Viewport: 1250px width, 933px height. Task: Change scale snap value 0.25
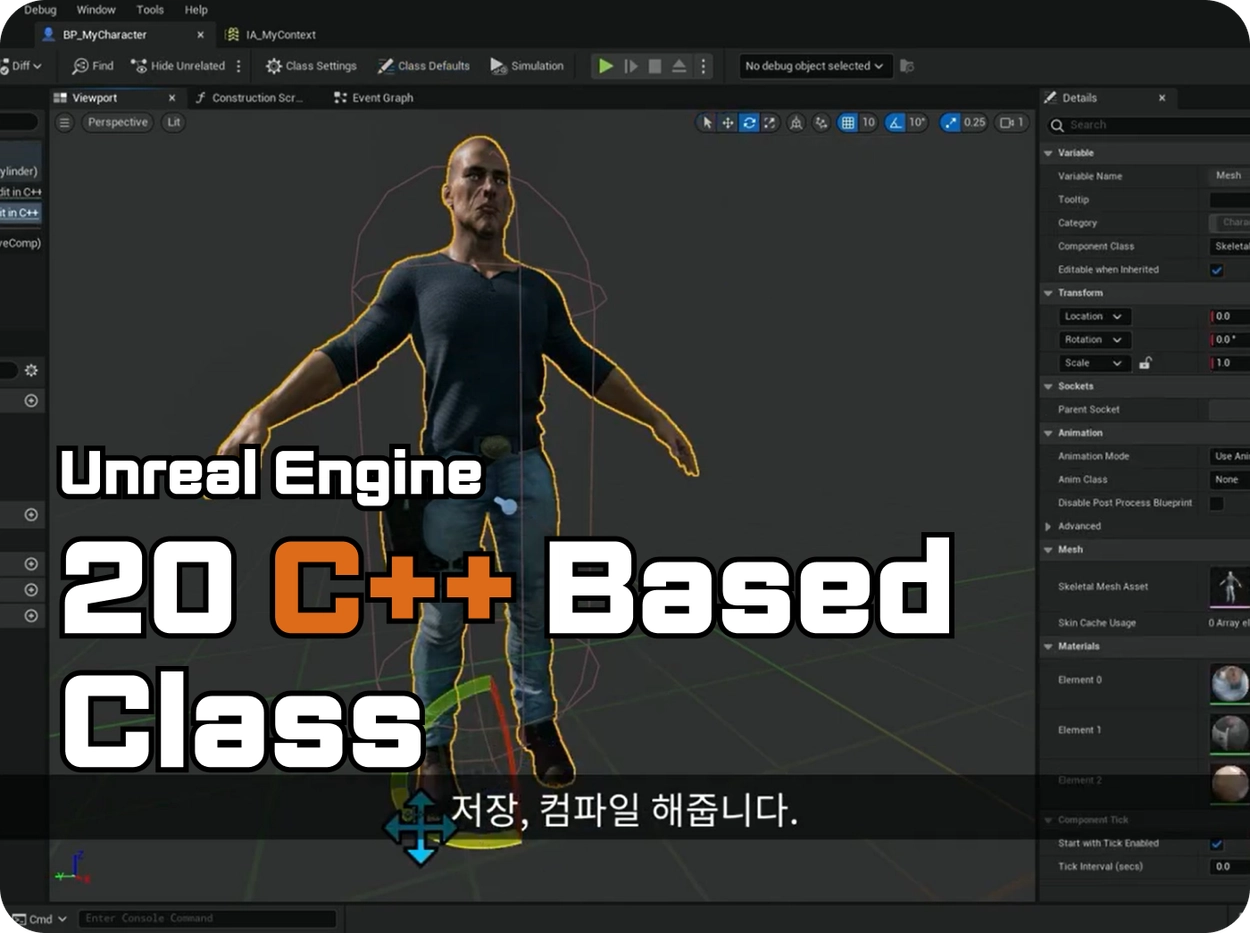974,123
